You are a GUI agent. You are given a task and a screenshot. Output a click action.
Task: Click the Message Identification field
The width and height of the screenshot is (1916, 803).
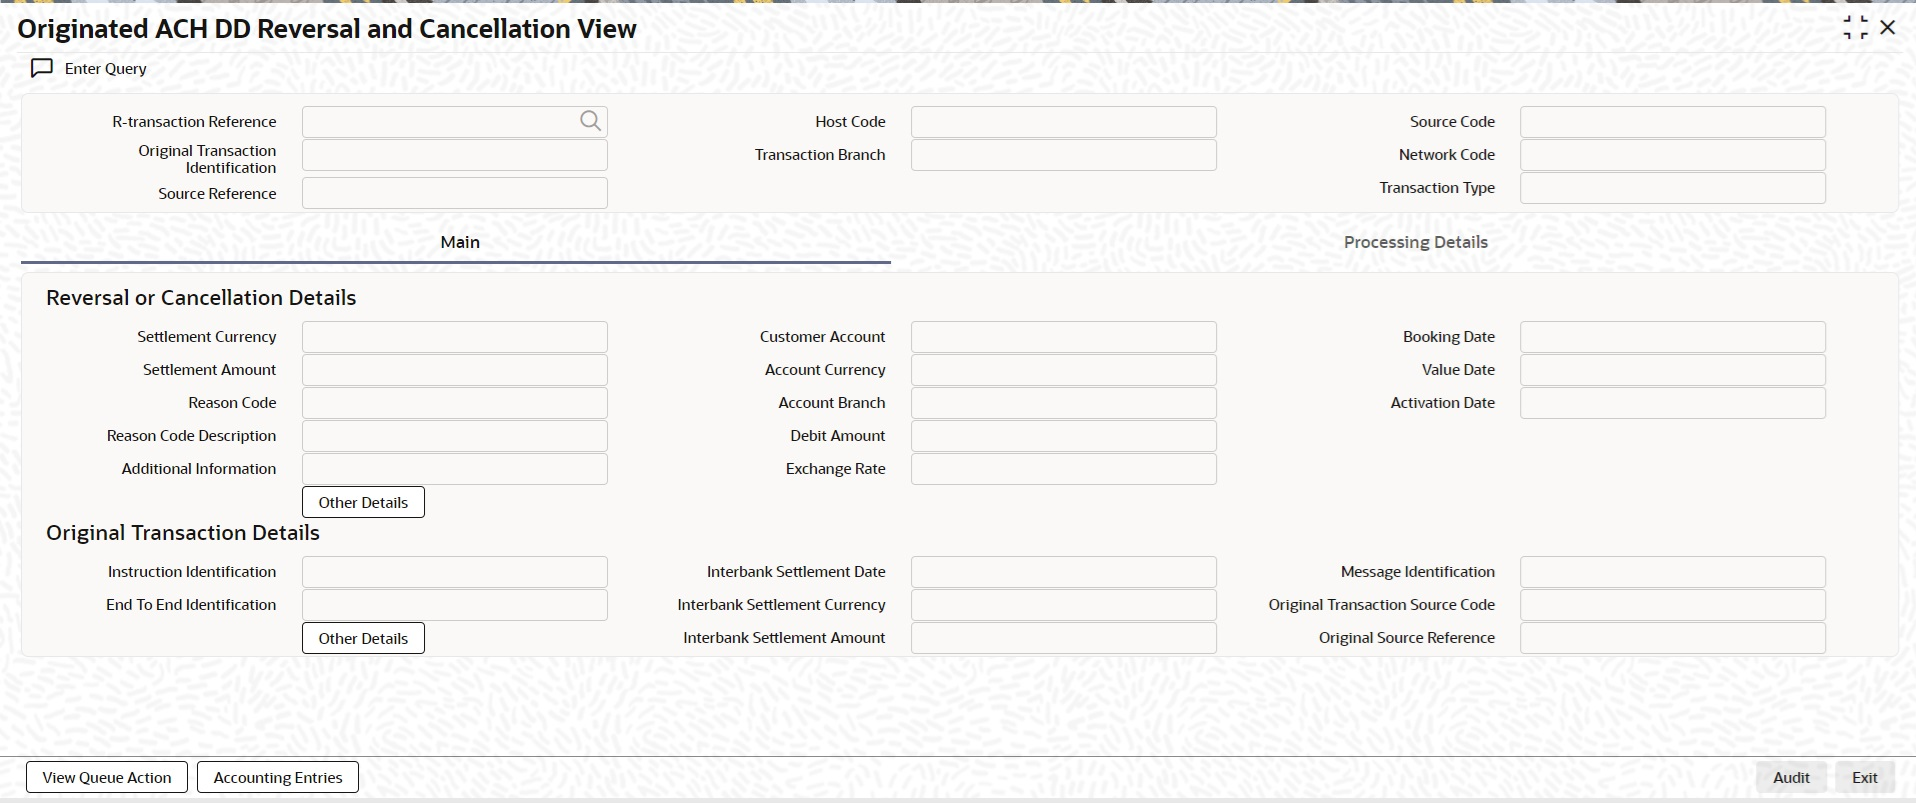1673,572
